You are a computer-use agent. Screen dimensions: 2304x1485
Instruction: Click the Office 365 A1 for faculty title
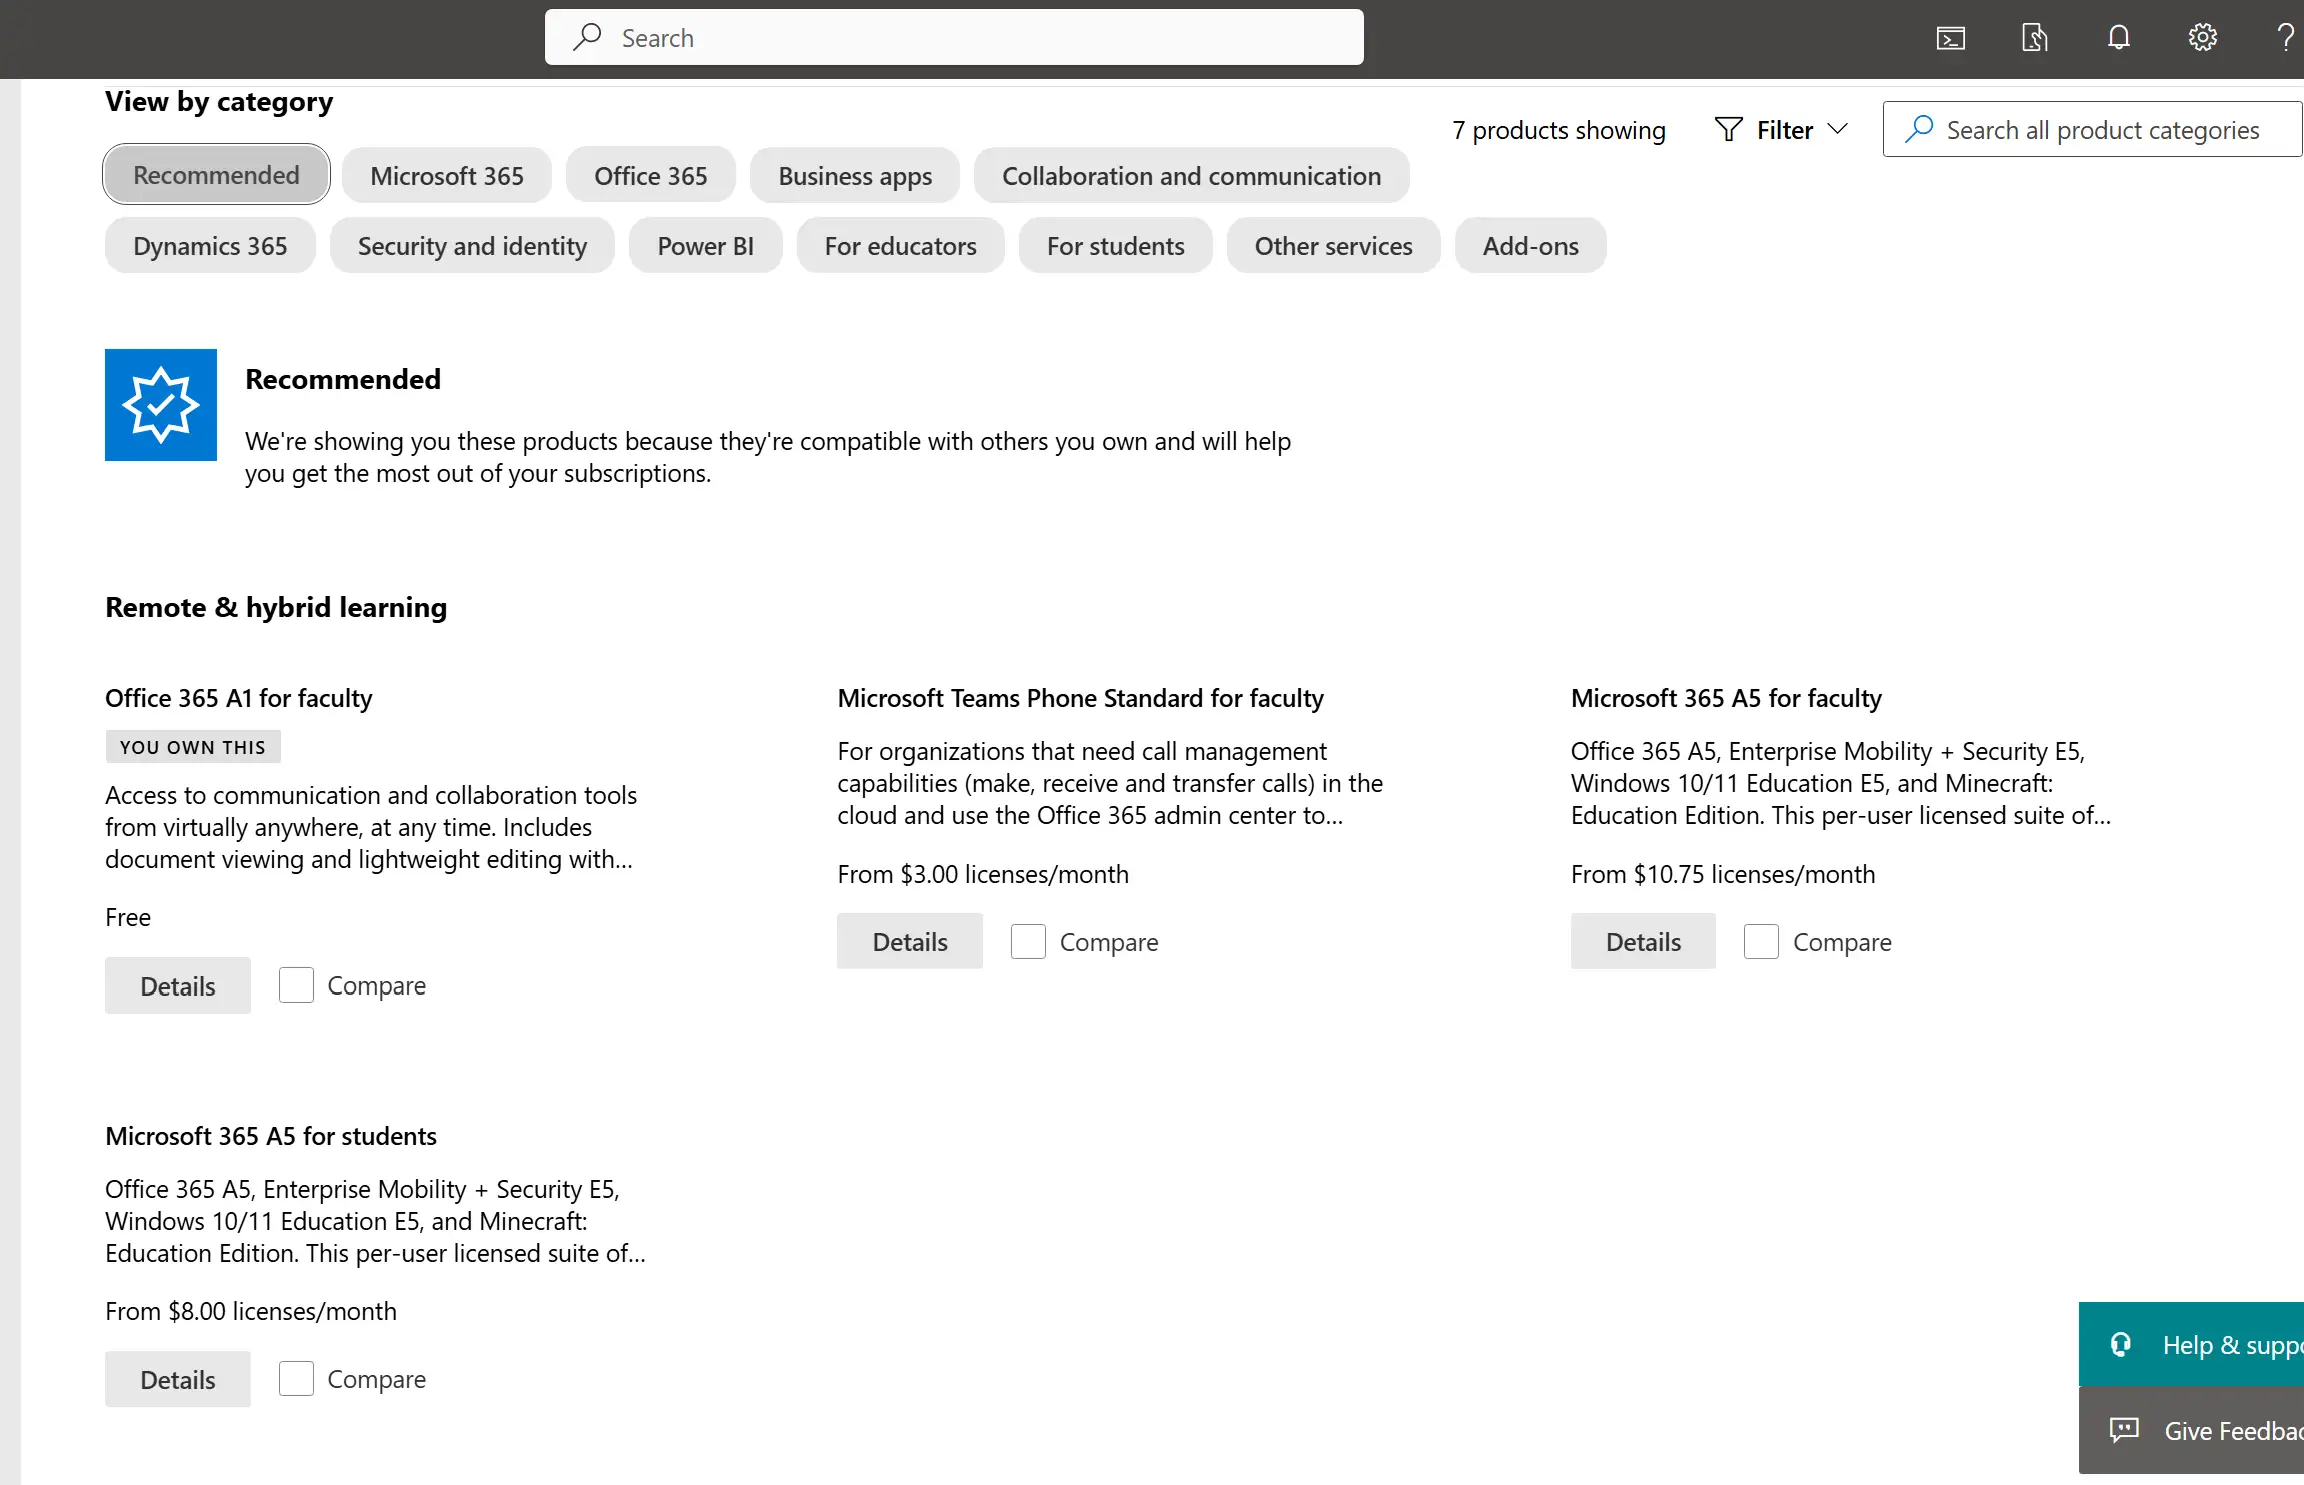[238, 697]
